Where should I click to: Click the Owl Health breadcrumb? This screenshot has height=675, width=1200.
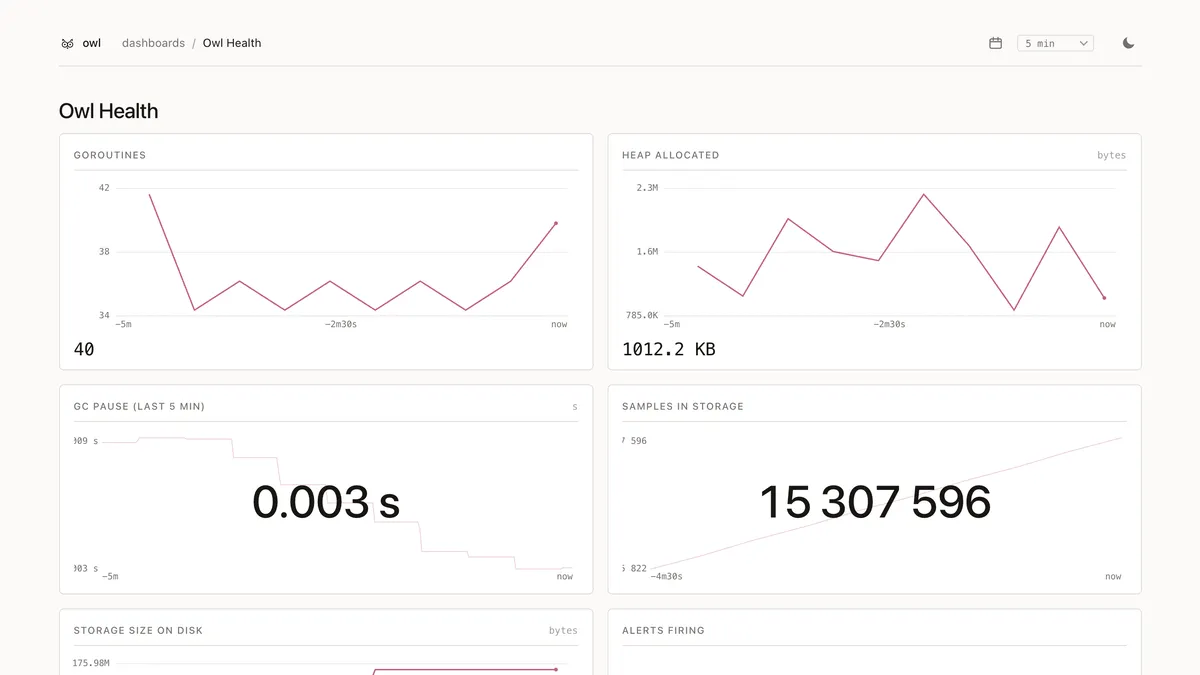(x=232, y=43)
